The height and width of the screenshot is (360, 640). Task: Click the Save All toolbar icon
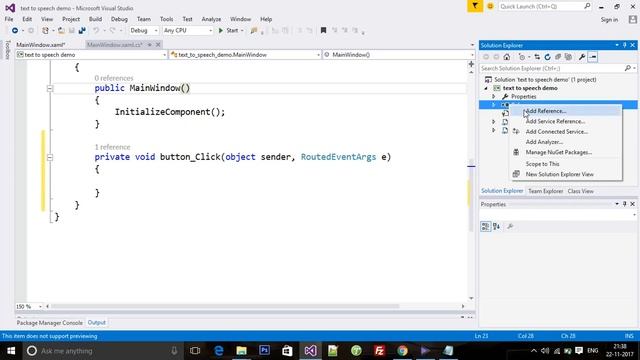click(82, 31)
